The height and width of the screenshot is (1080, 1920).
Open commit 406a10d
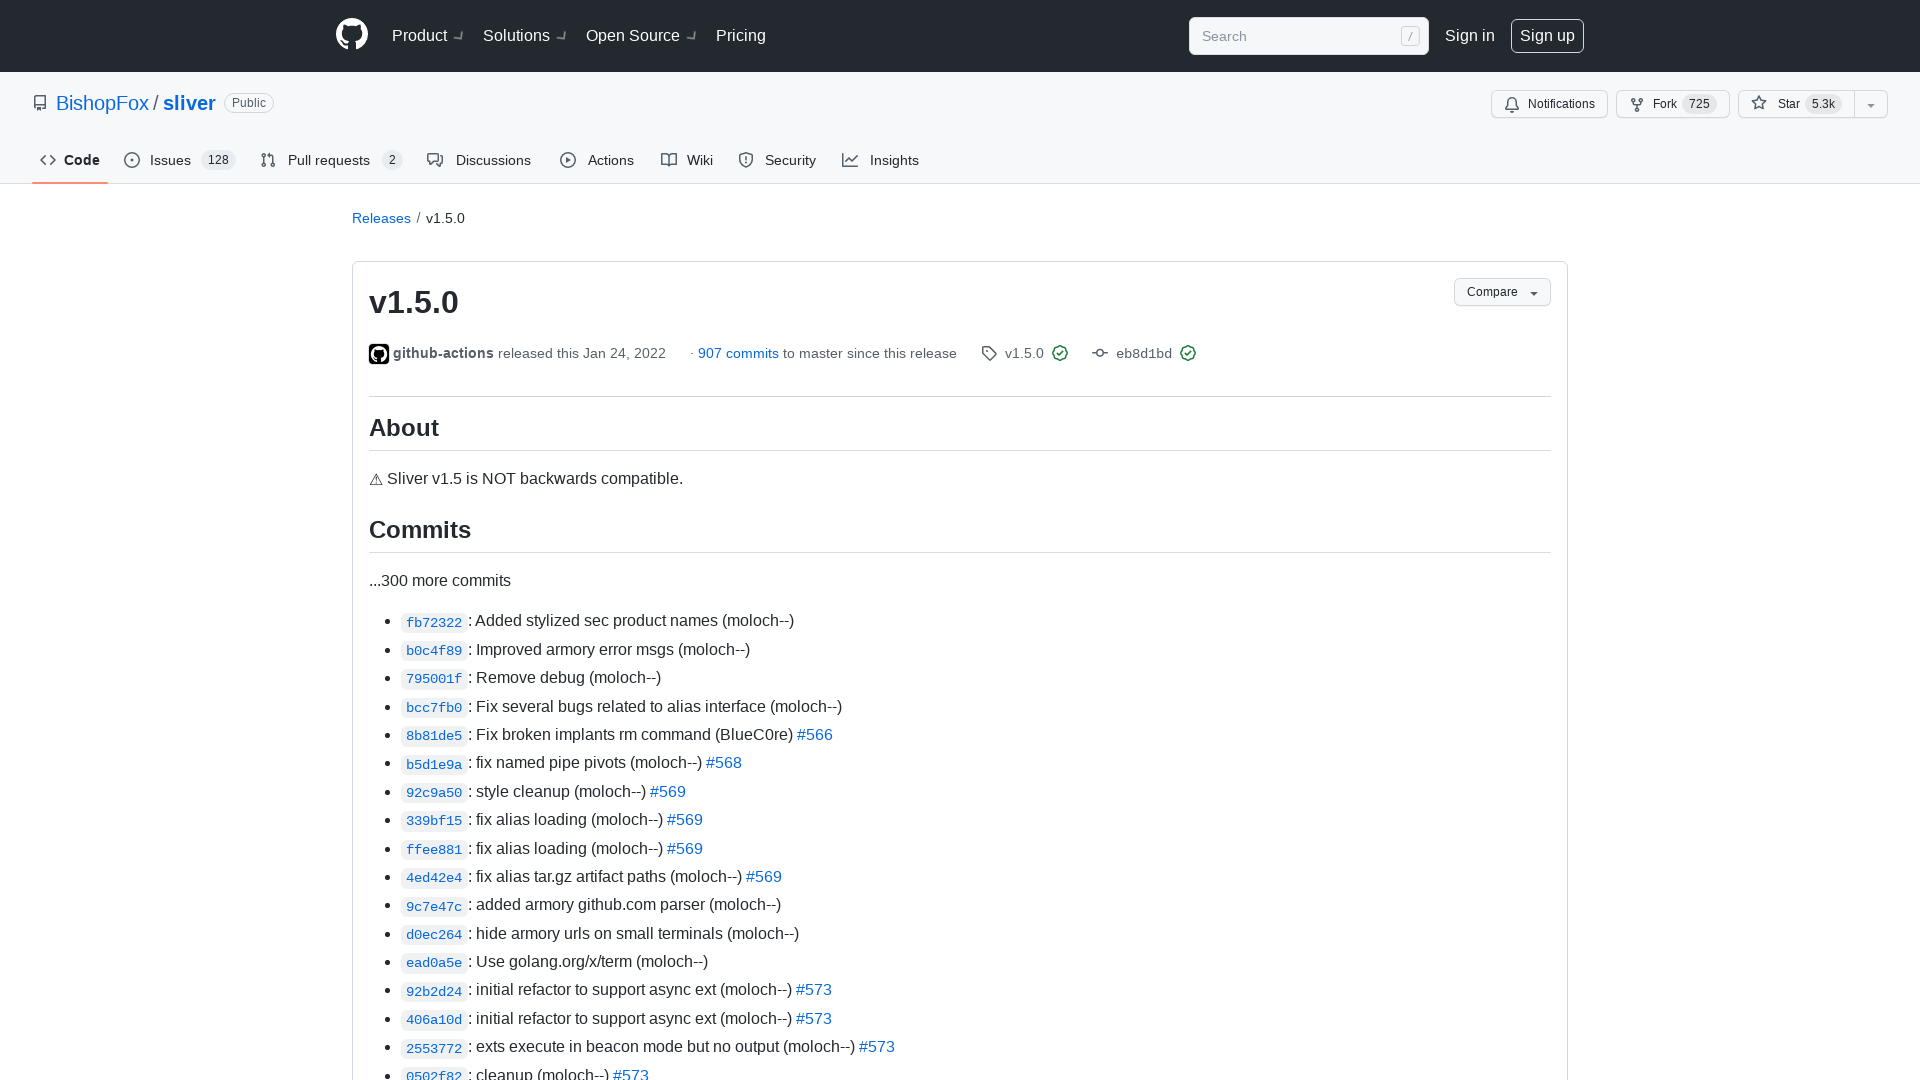coord(434,1019)
